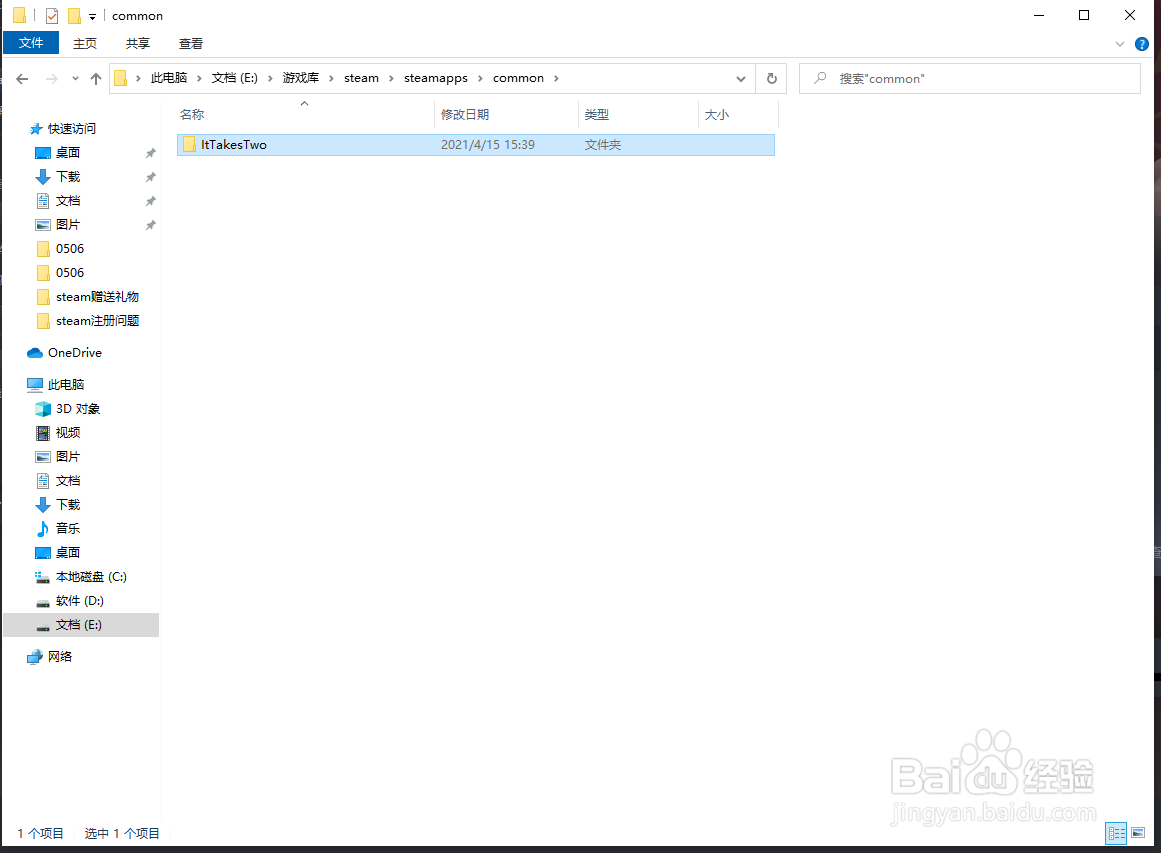Go up one folder level
Viewport: 1161px width, 853px height.
[x=96, y=78]
